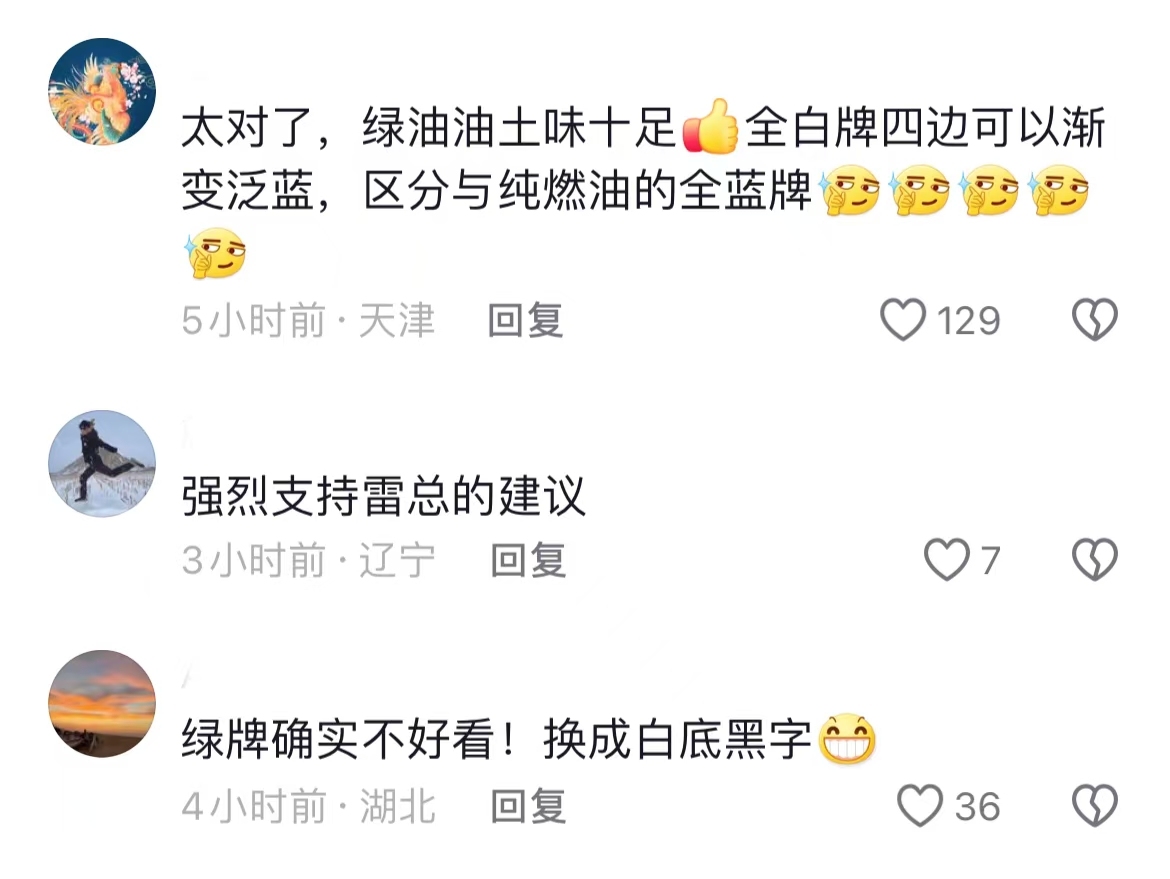Open the sunset avatar profile

point(102,704)
